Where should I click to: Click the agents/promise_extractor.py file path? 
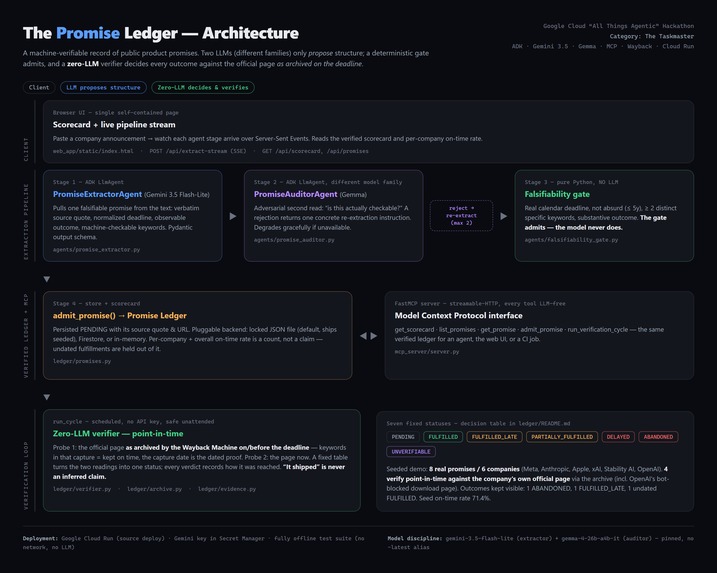point(96,250)
